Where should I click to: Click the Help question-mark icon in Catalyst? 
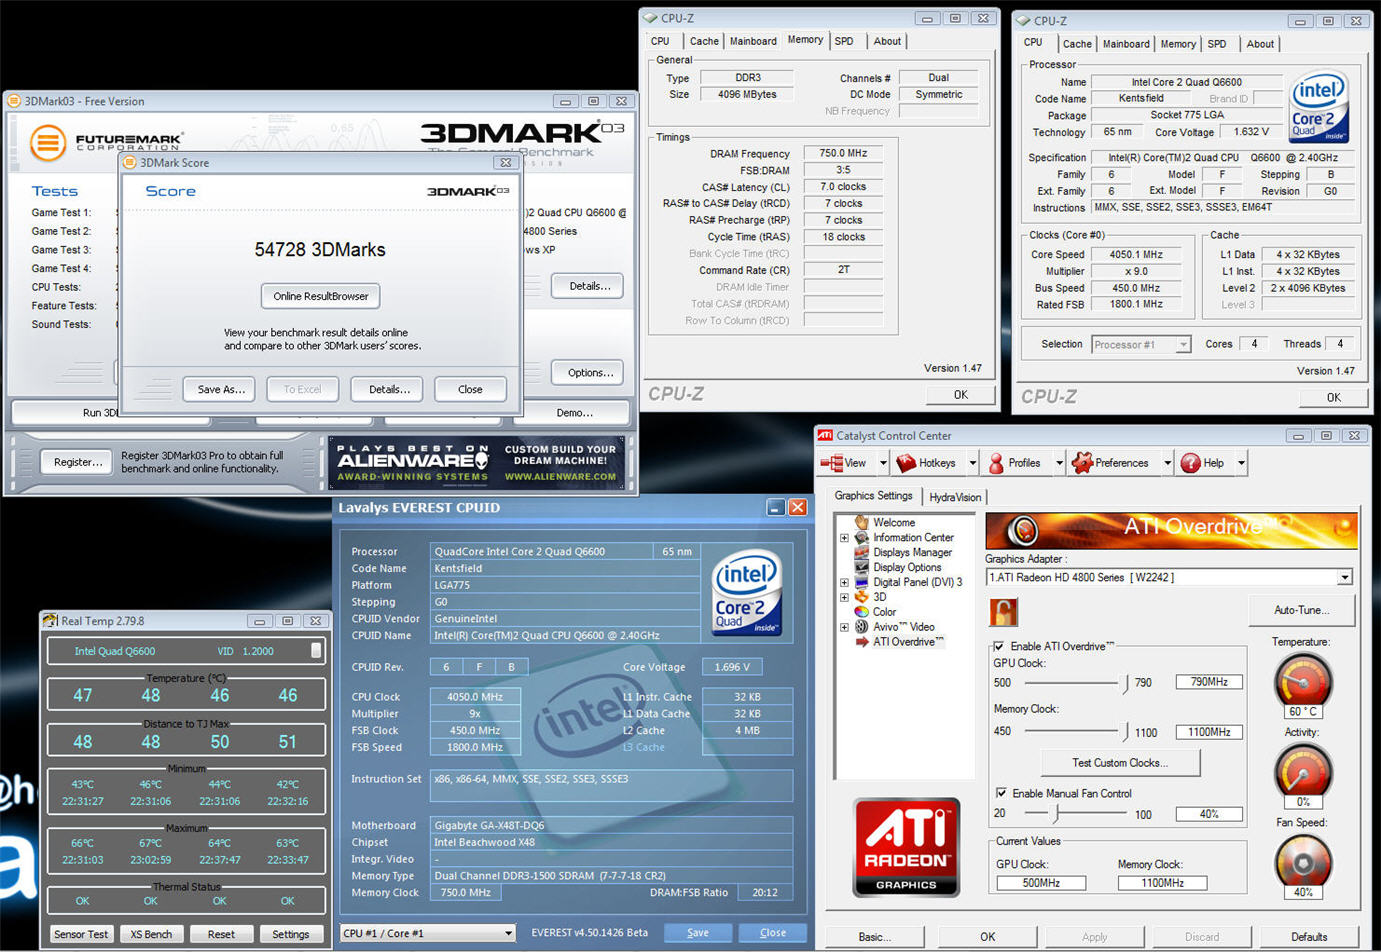1190,463
